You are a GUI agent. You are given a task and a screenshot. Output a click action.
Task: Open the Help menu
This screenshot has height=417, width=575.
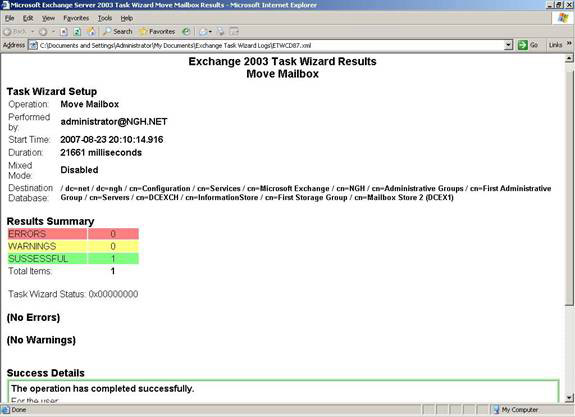(127, 18)
